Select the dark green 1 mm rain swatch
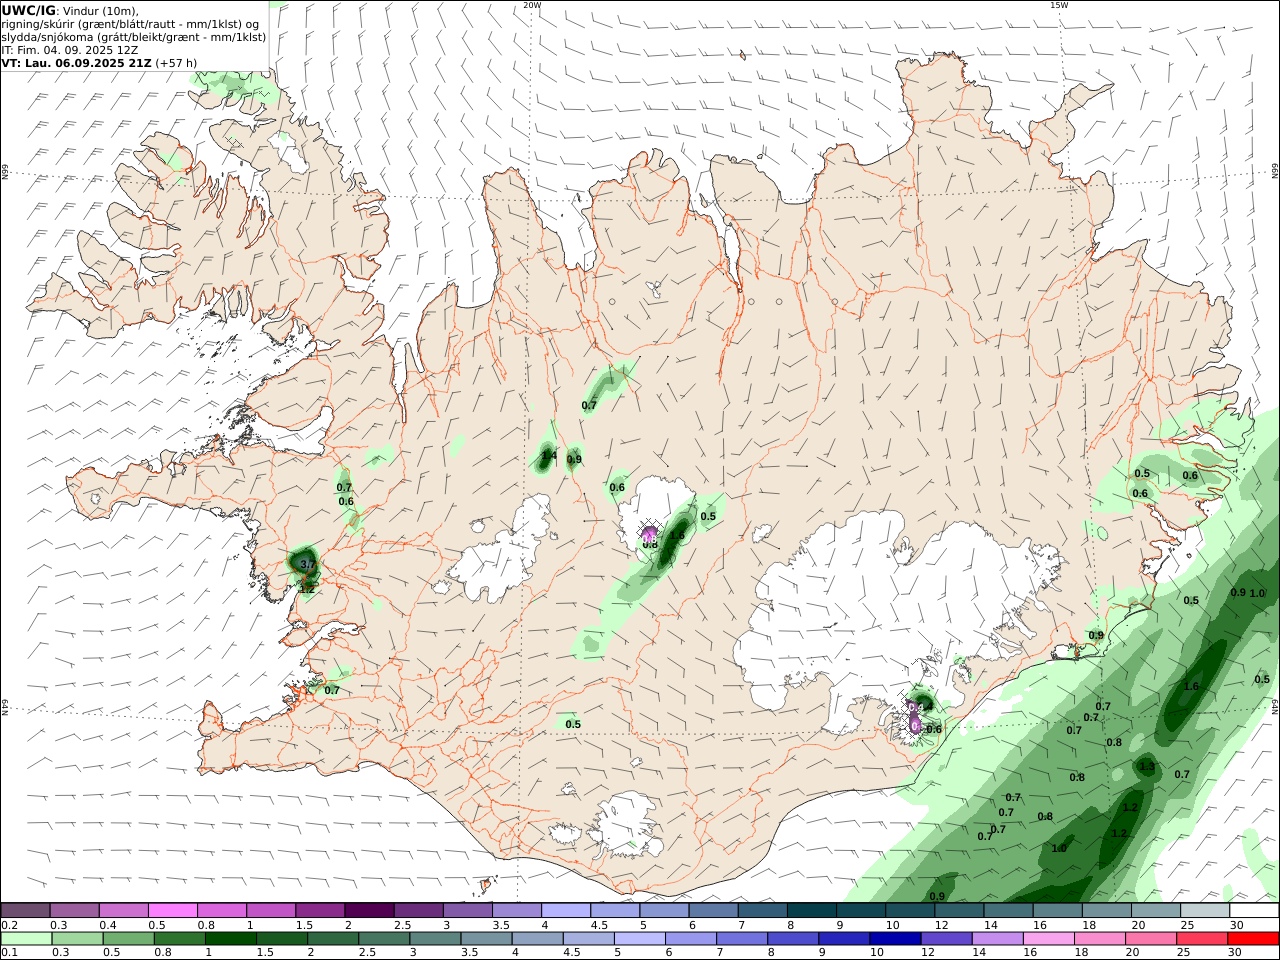The width and height of the screenshot is (1280, 960). tap(230, 939)
